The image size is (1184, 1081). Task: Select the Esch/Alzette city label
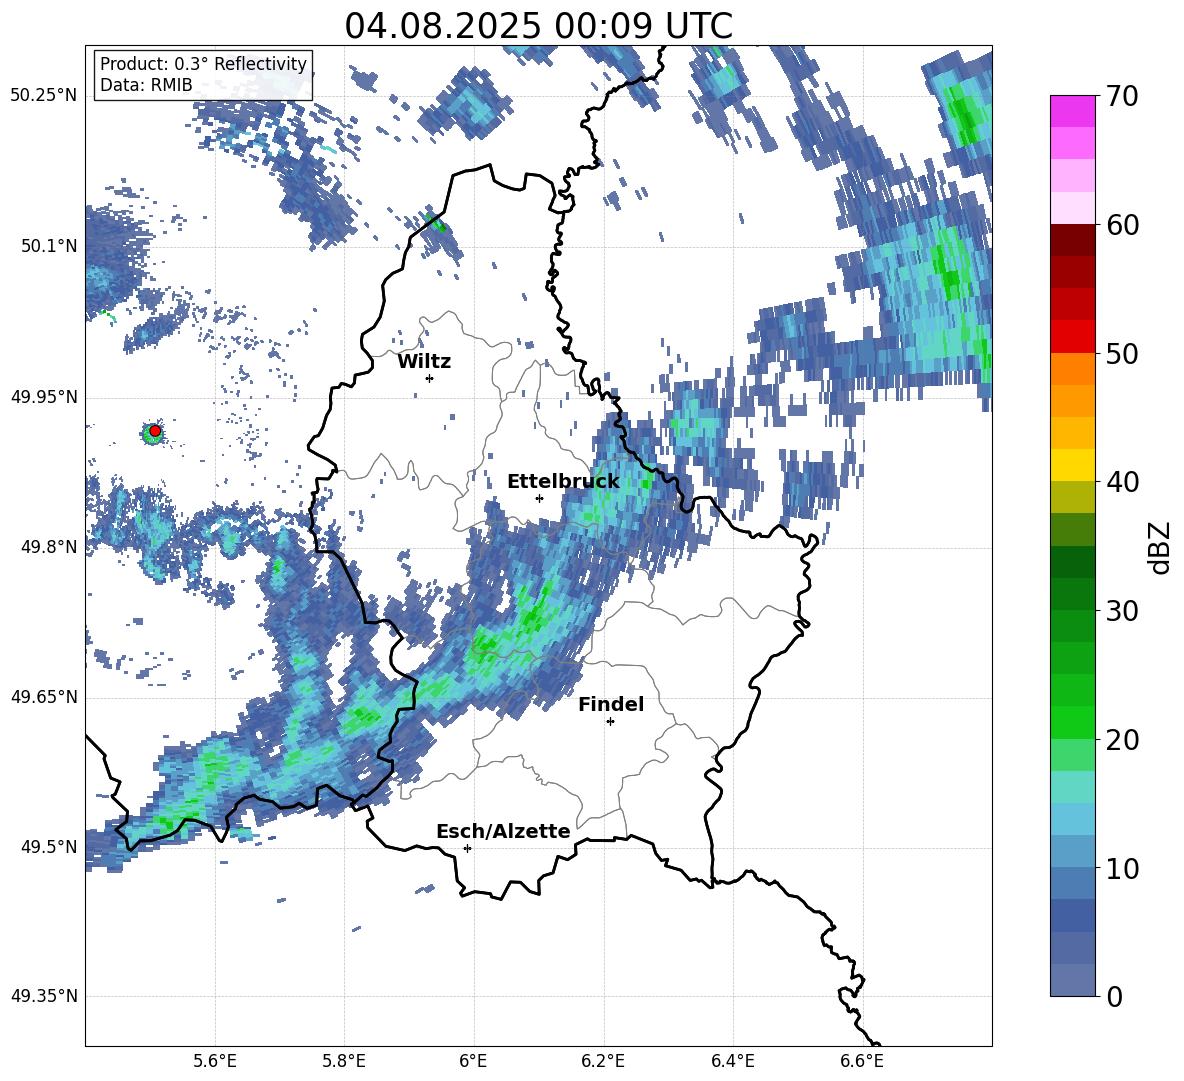coord(504,832)
